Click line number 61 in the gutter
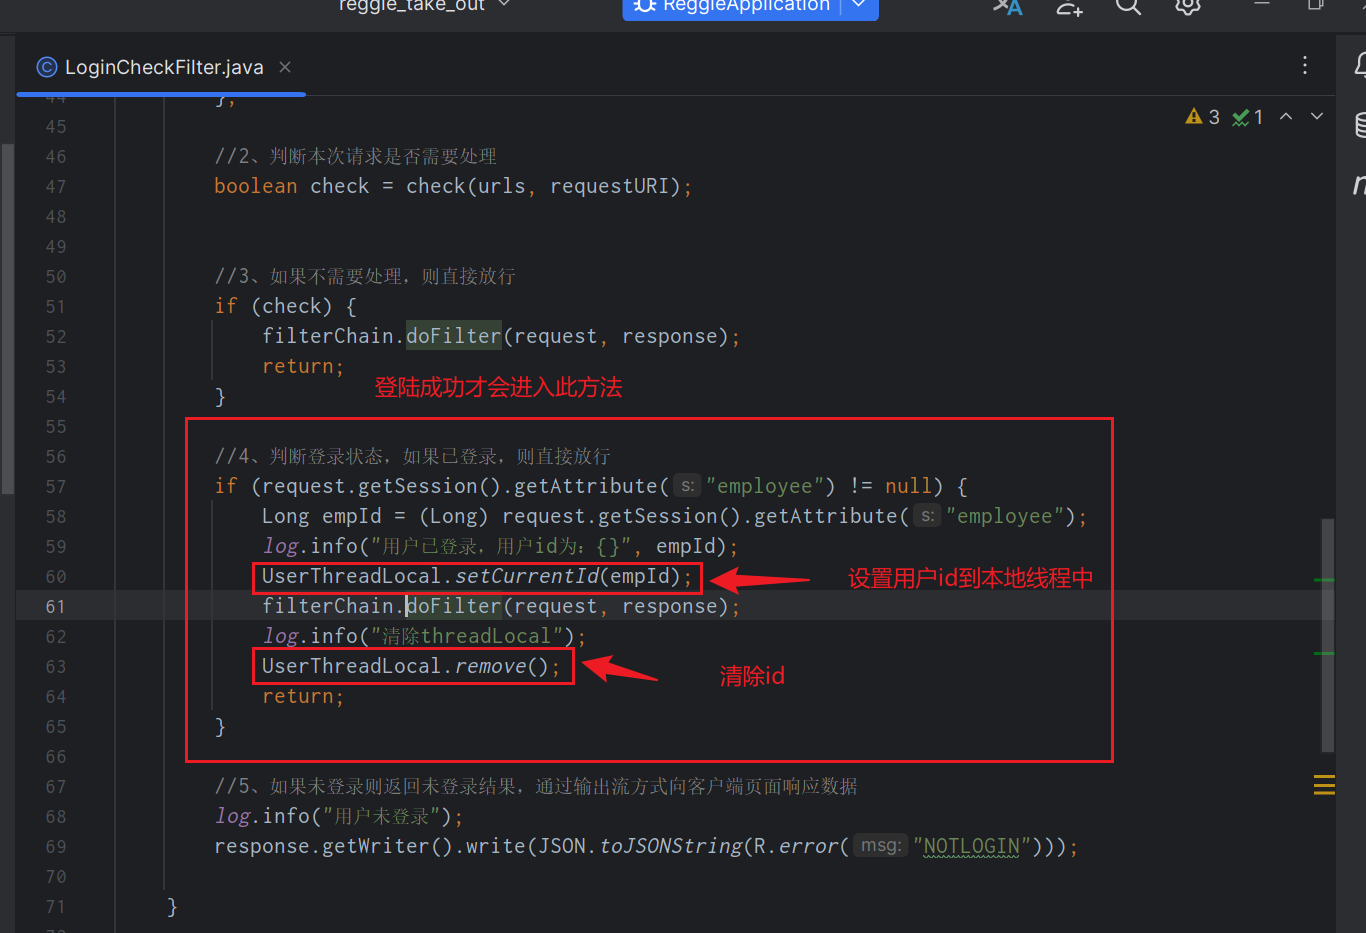Image resolution: width=1366 pixels, height=933 pixels. [56, 607]
